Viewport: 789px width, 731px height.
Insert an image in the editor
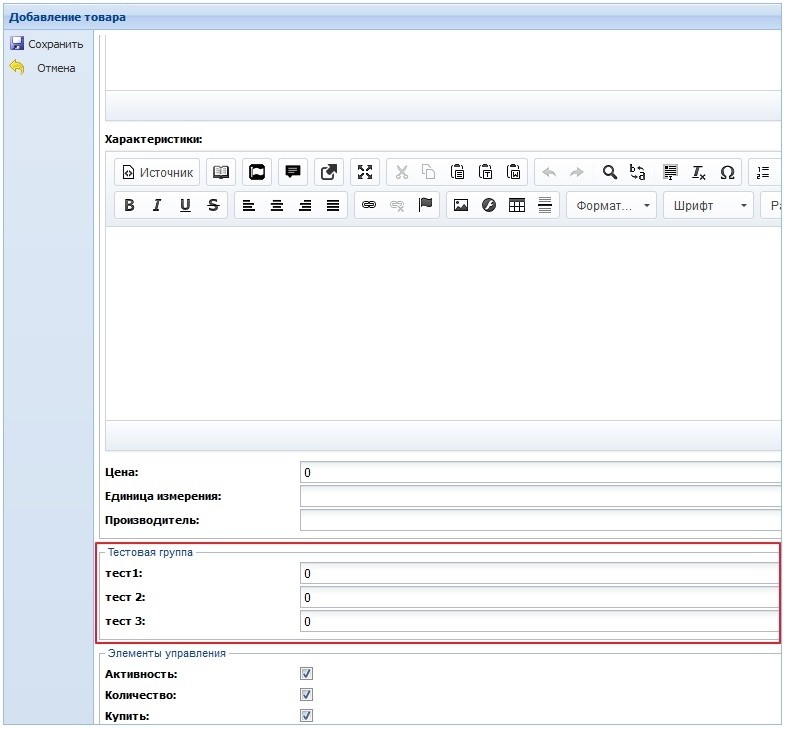tap(461, 205)
